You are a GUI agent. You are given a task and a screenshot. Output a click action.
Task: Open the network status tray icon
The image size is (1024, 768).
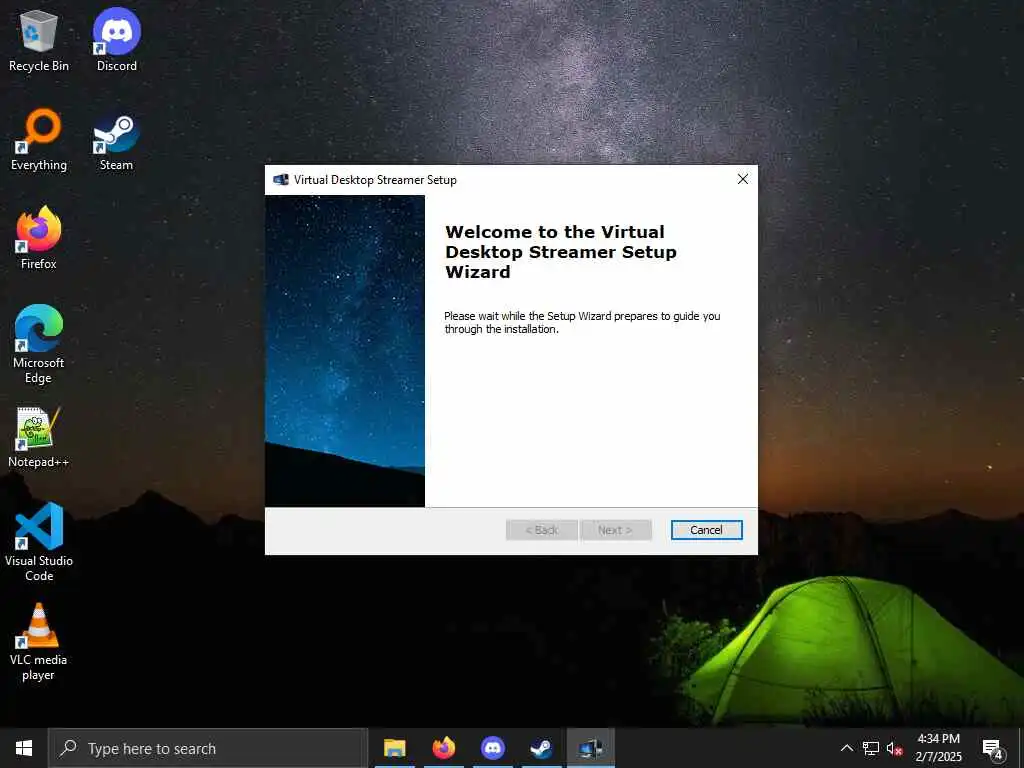[871, 748]
